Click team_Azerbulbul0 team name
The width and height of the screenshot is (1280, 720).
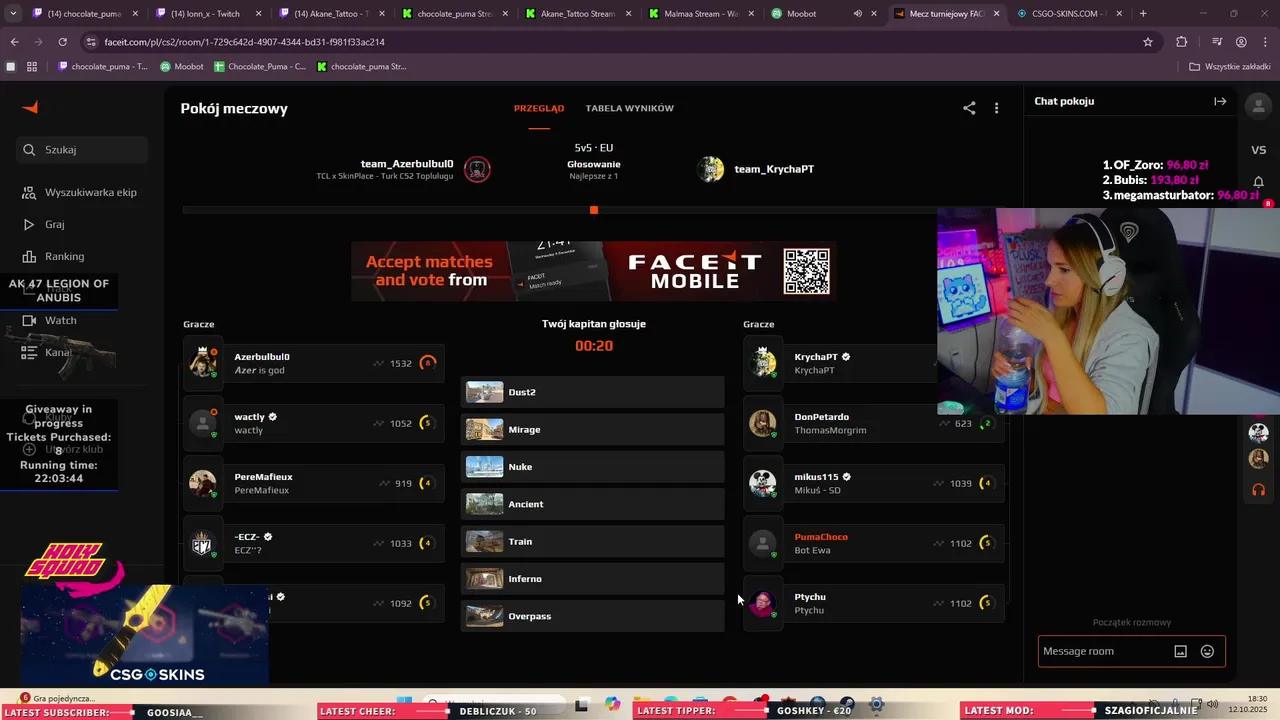[407, 163]
